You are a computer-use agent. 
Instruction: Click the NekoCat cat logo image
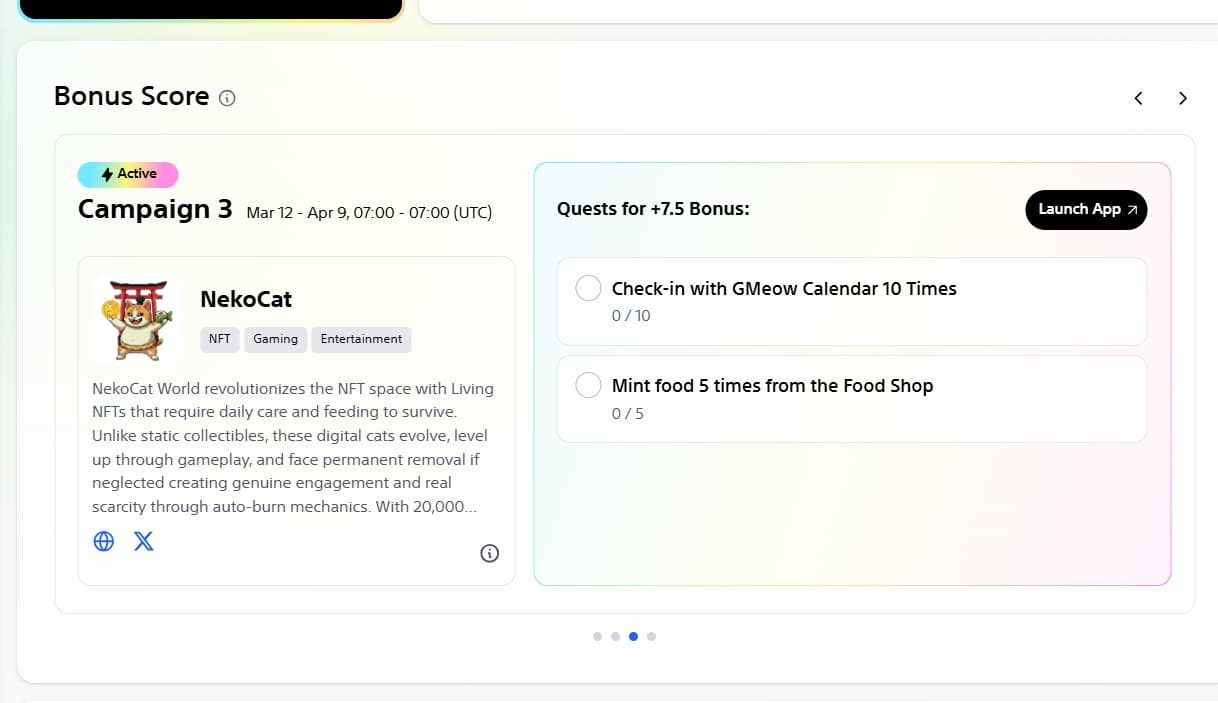click(x=138, y=319)
